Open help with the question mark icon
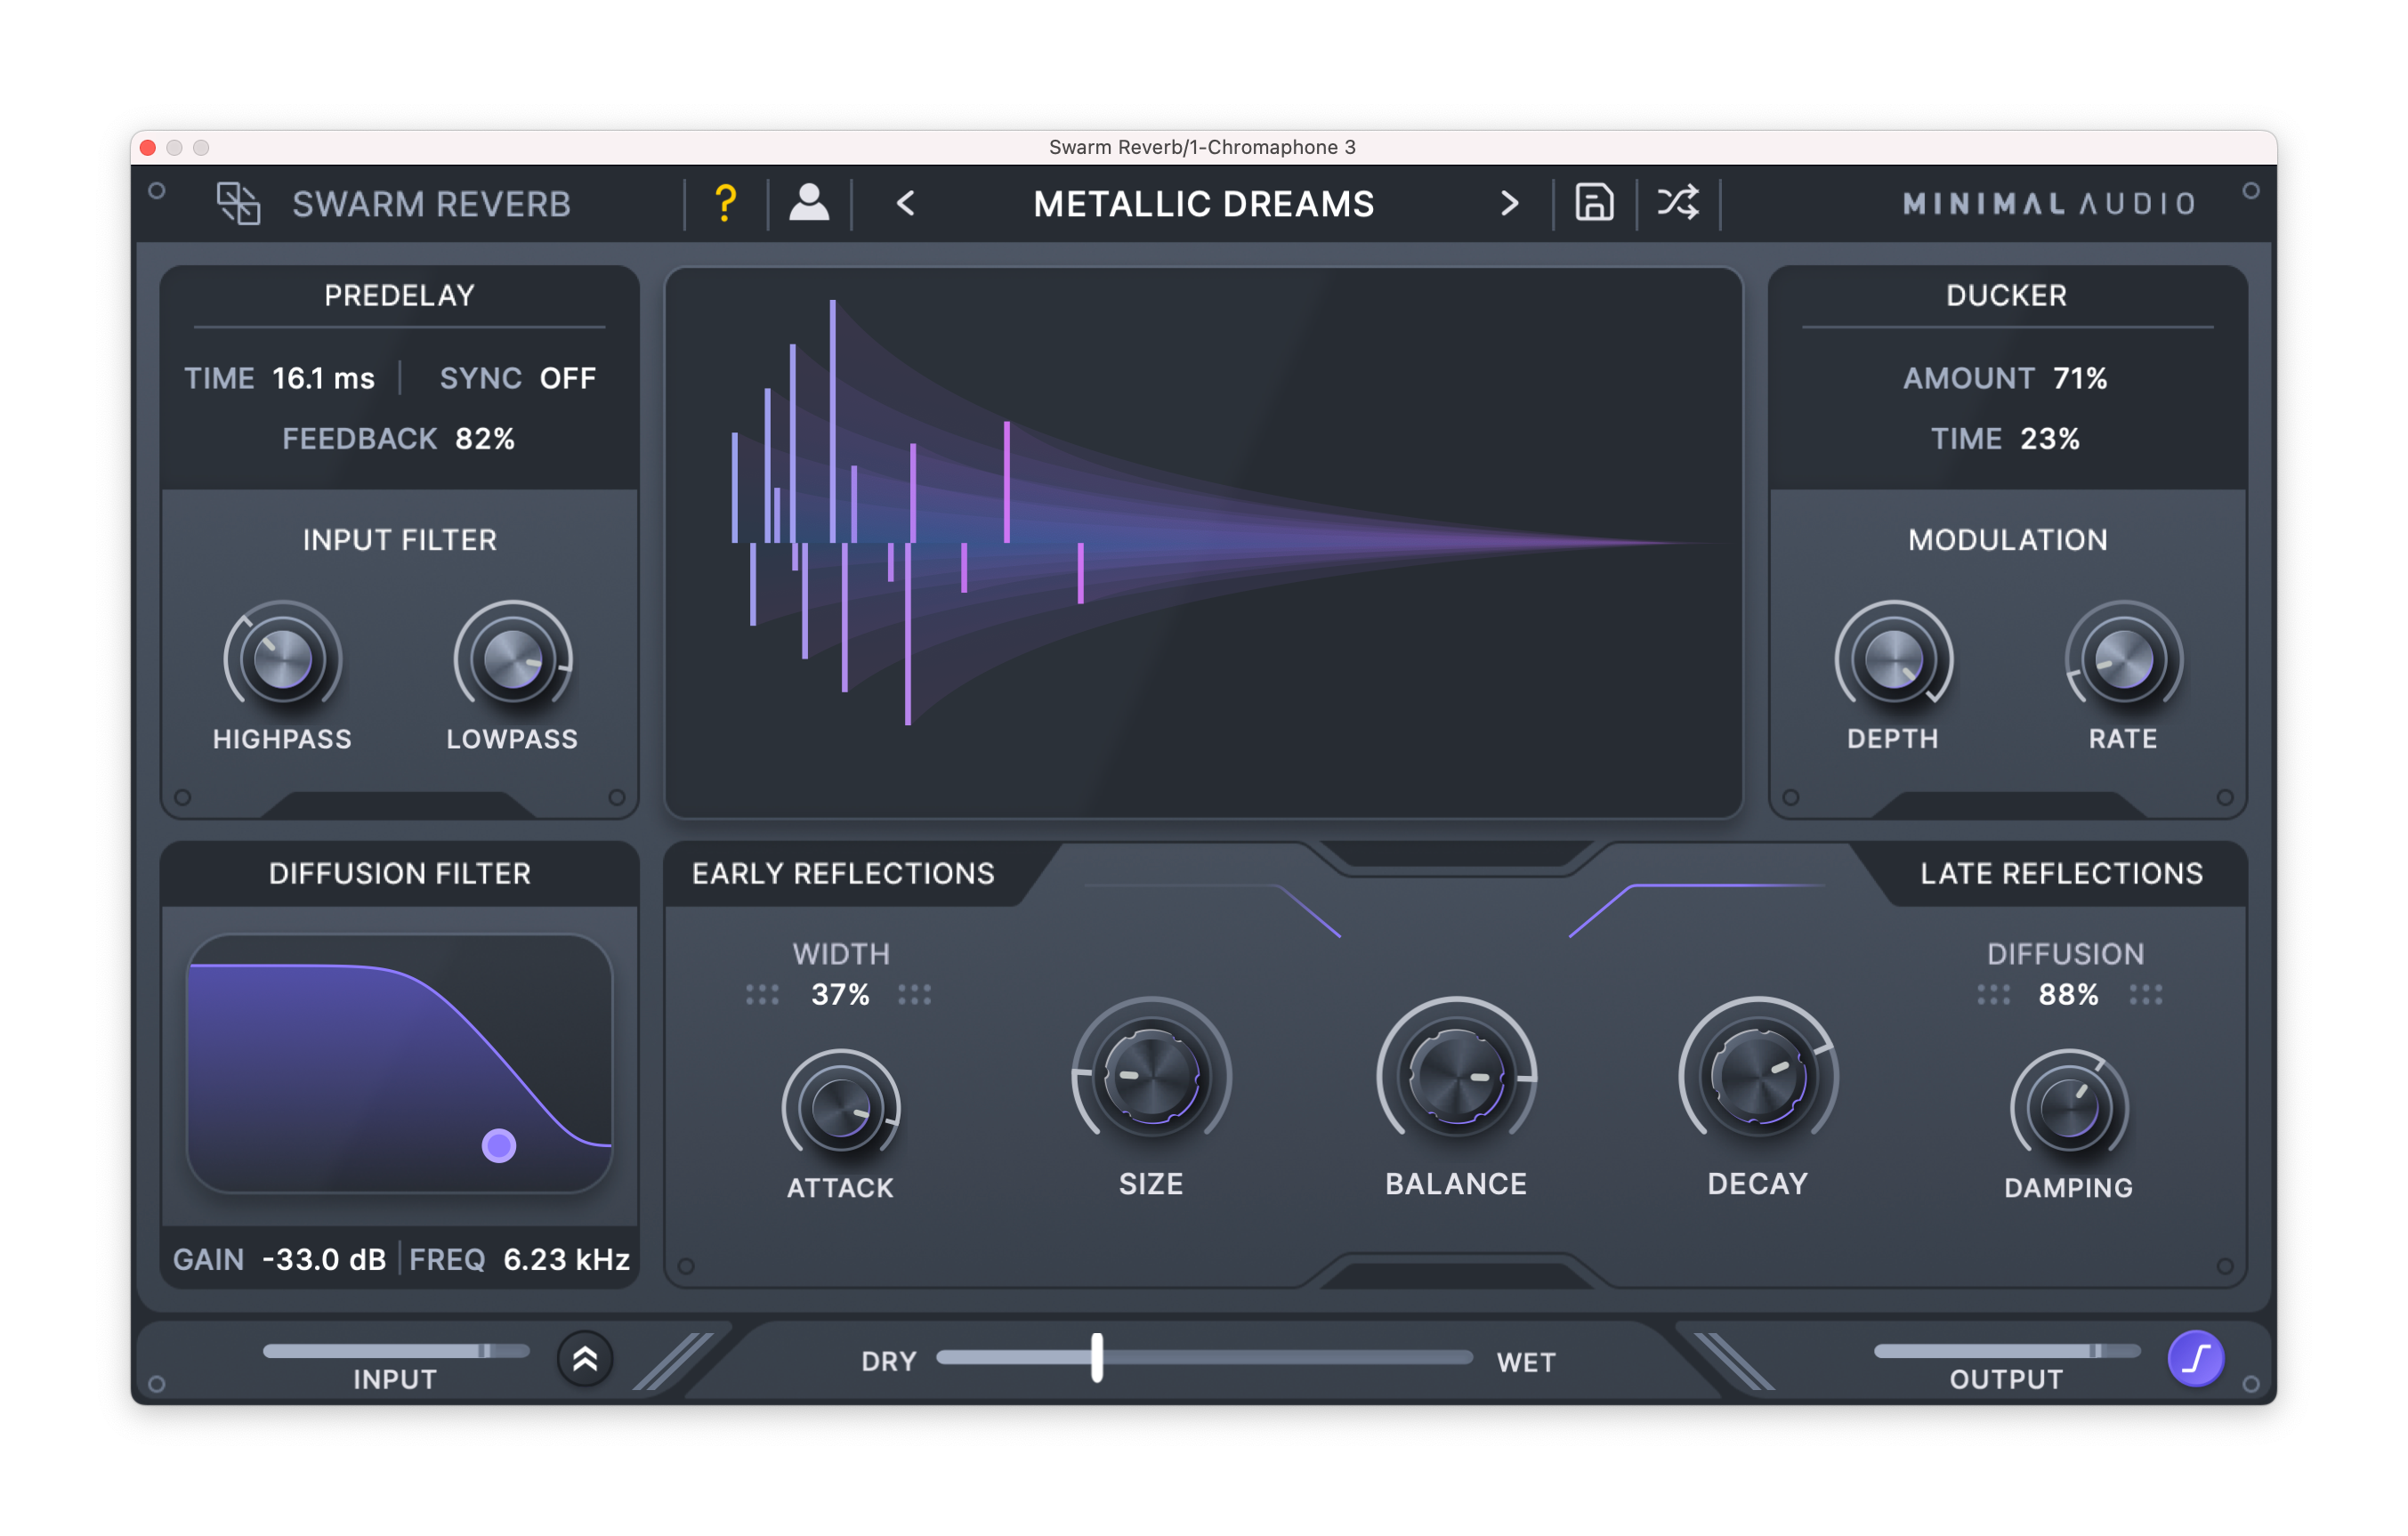This screenshot has width=2408, height=1536. (x=726, y=204)
